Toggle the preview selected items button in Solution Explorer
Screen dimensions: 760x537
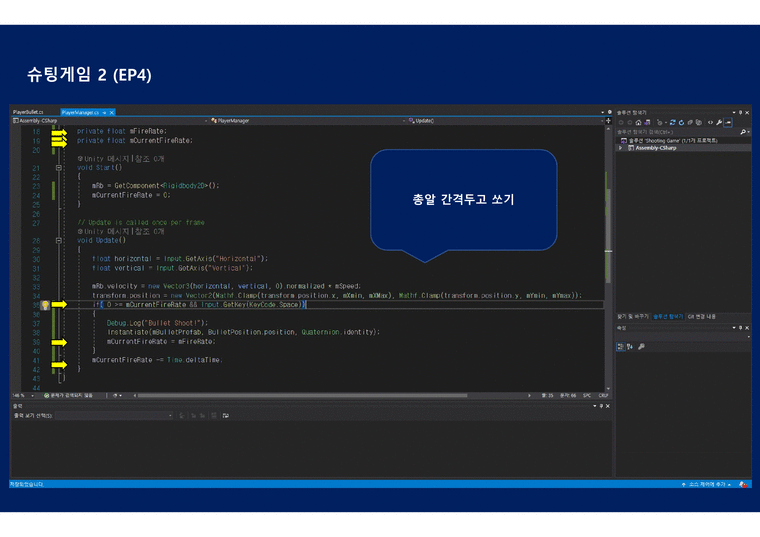[728, 121]
